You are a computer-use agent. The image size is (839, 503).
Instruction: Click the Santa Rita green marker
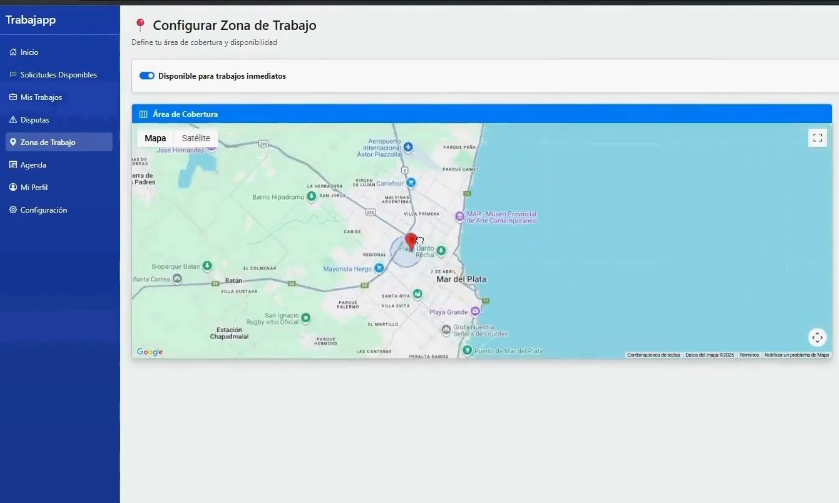417,294
